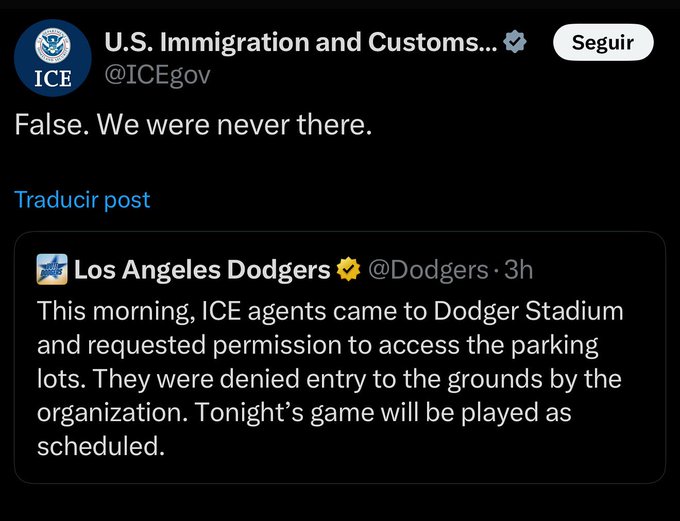Click the gold verified badge beside Los Angeles Dodgers

[349, 269]
